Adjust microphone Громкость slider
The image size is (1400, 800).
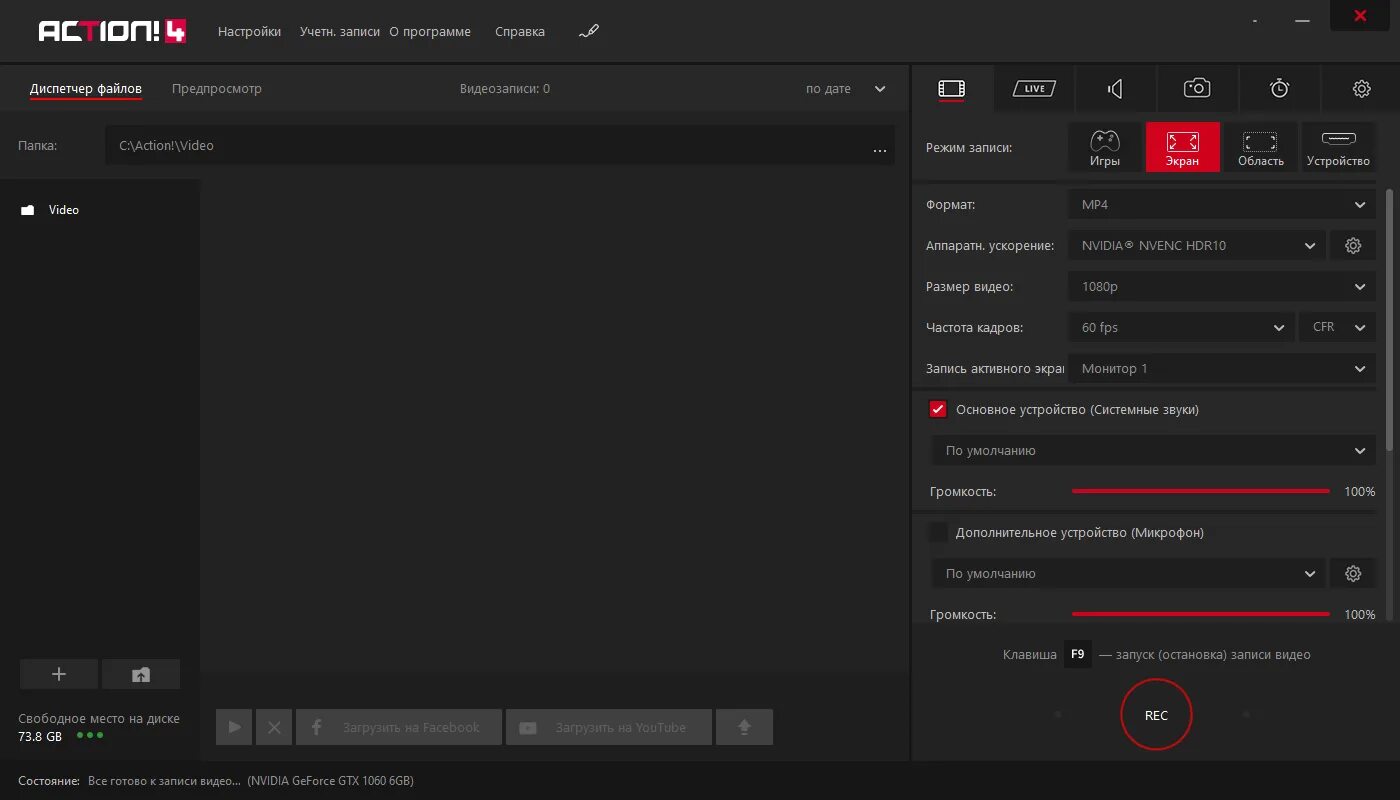pyautogui.click(x=1201, y=614)
